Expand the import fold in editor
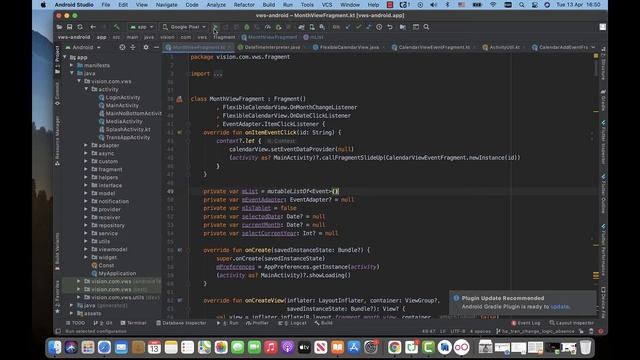Screen dimensions: 640x360 point(218,74)
